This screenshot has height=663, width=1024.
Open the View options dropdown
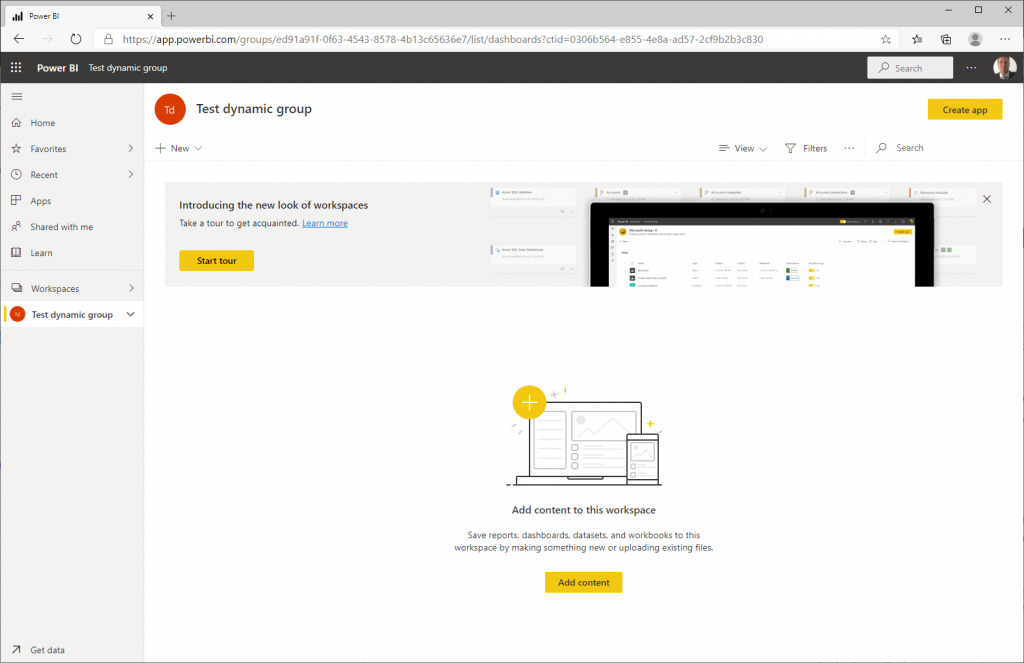(742, 147)
